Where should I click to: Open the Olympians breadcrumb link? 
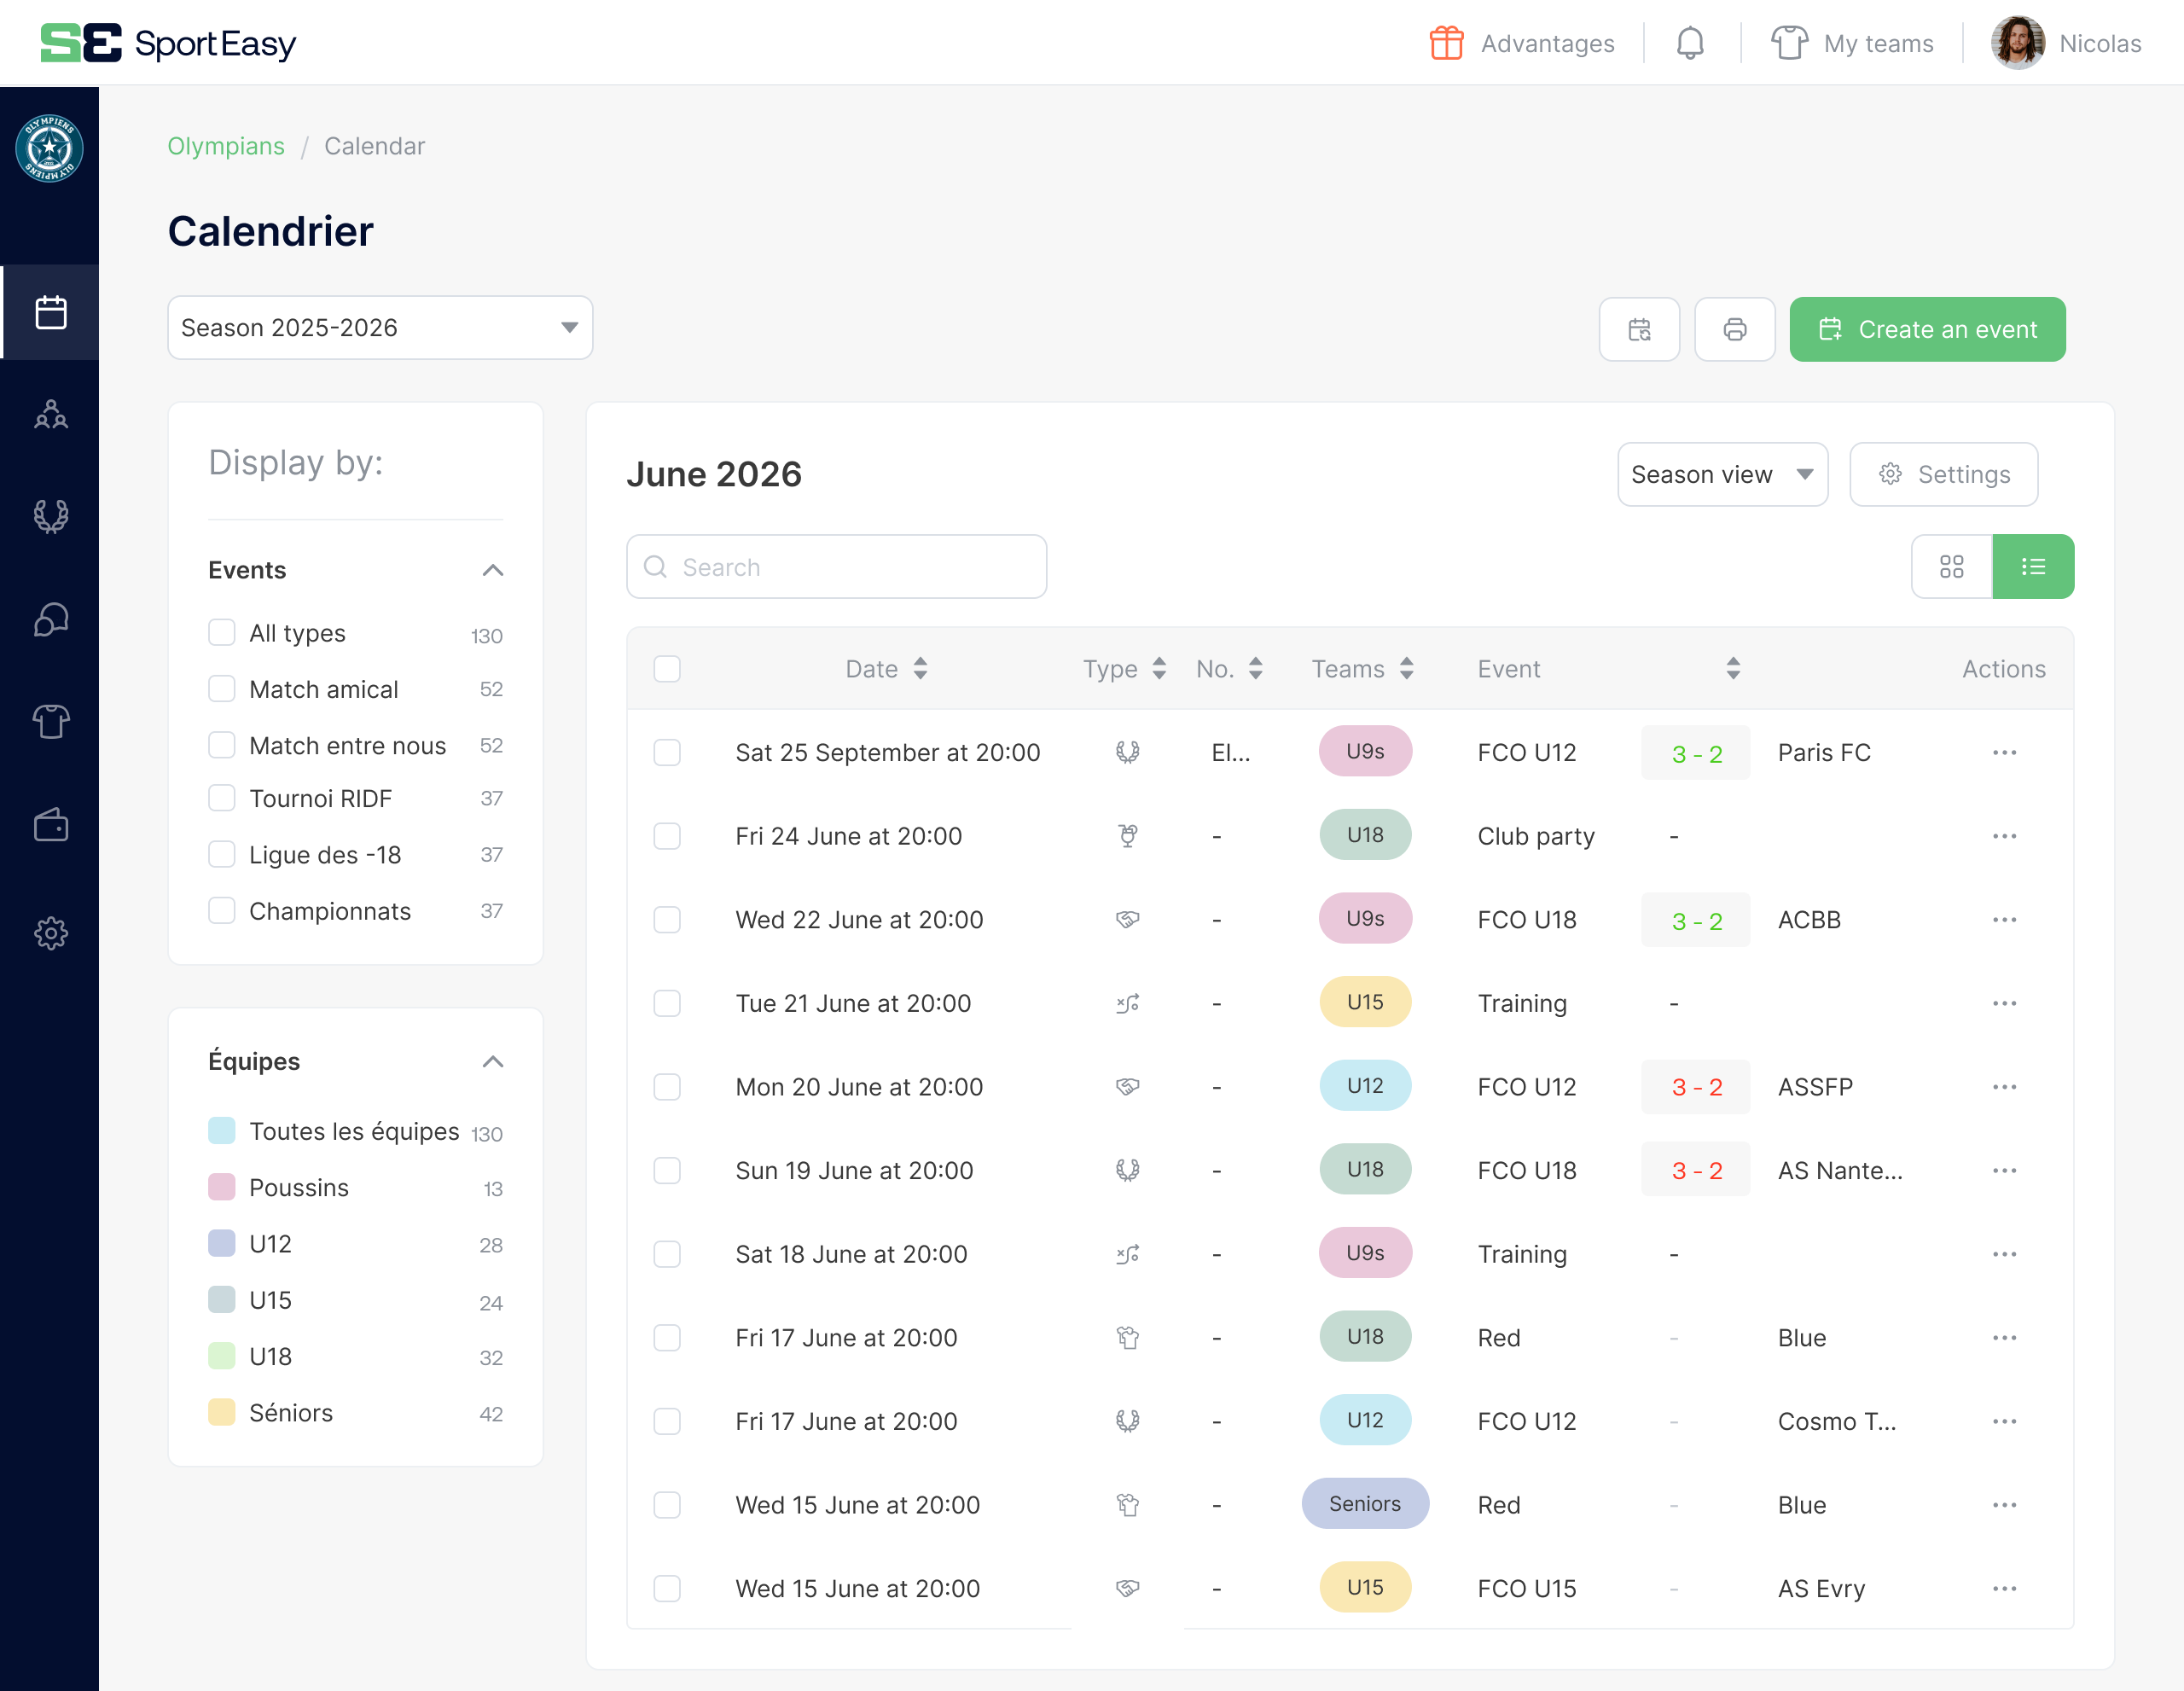(226, 146)
